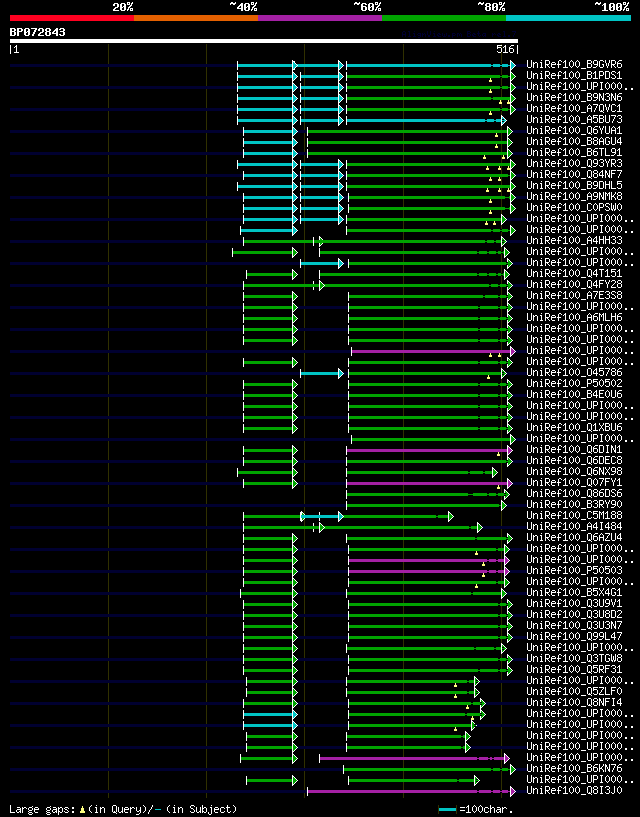Select the UniRef100_A4HH33 label

(x=574, y=241)
